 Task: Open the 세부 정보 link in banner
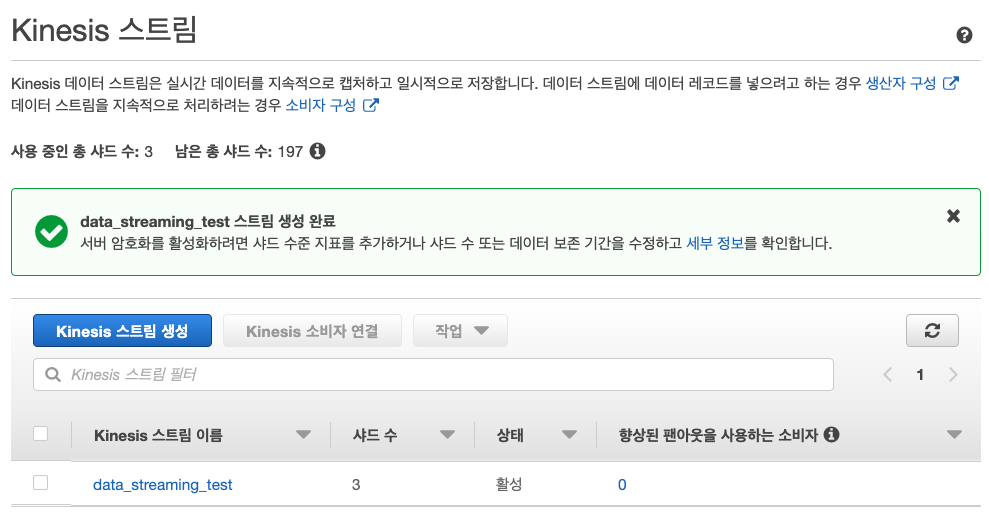(715, 243)
